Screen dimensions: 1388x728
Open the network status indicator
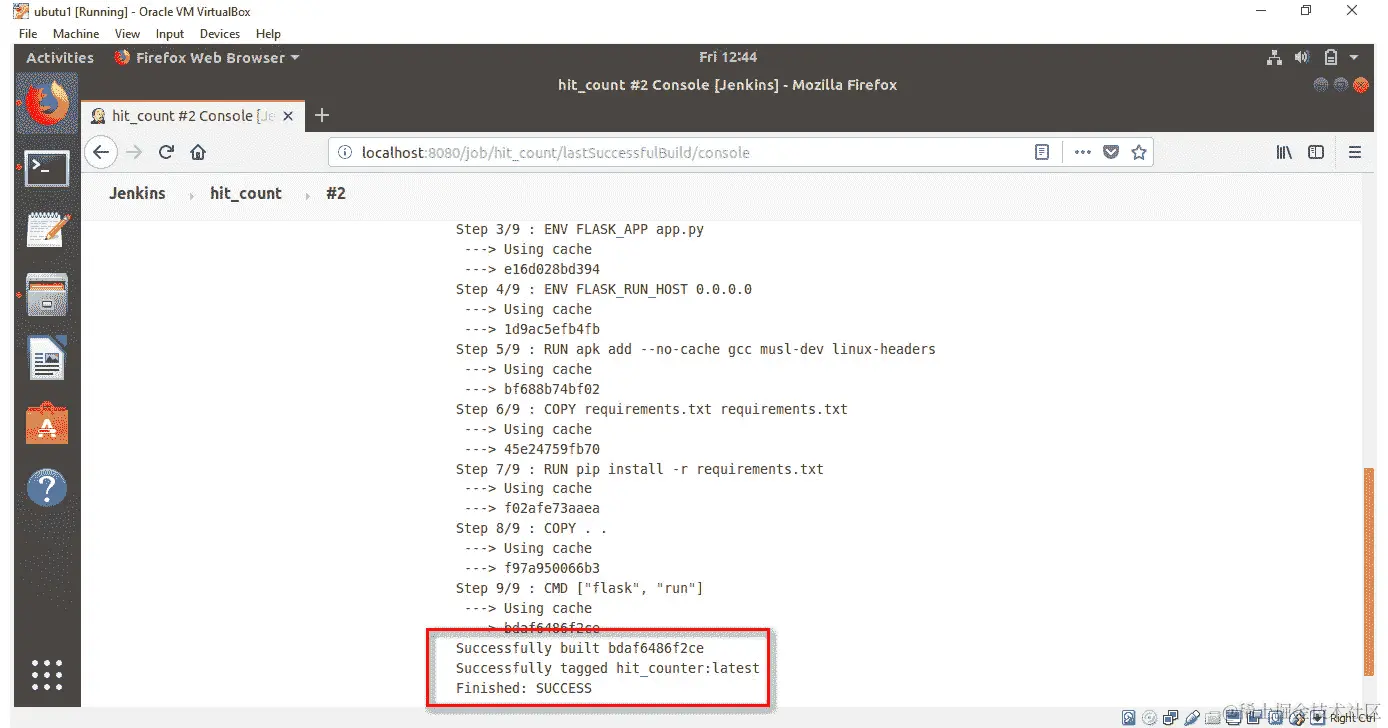(x=1274, y=58)
